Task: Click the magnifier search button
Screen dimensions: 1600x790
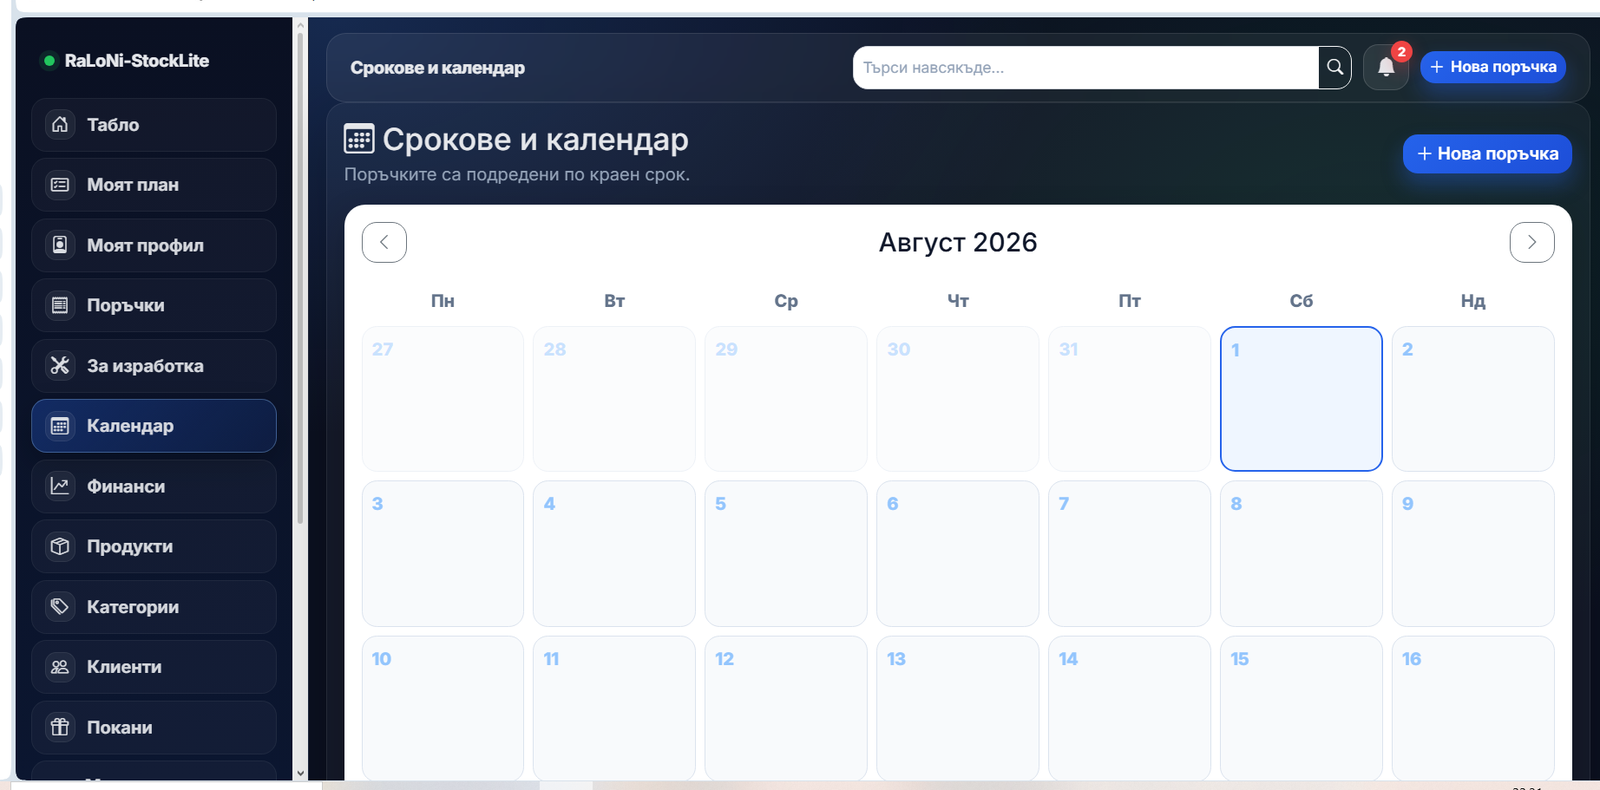Action: click(1335, 68)
